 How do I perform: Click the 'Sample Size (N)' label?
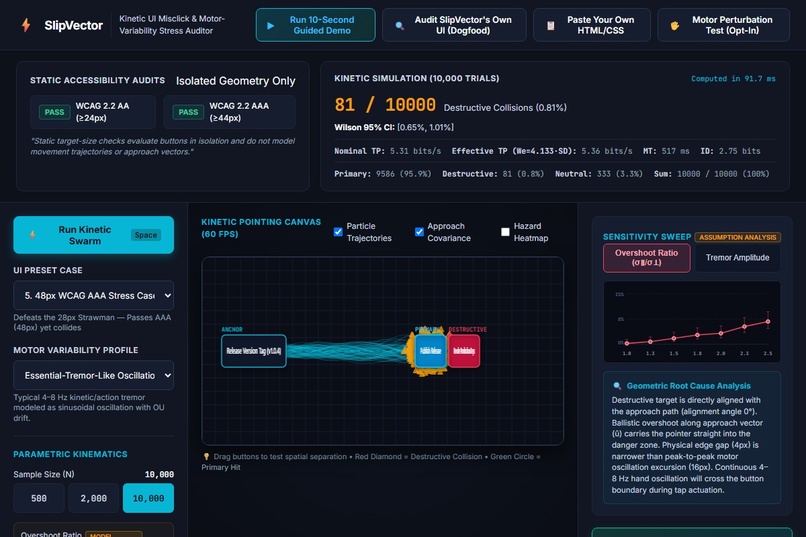[44, 474]
